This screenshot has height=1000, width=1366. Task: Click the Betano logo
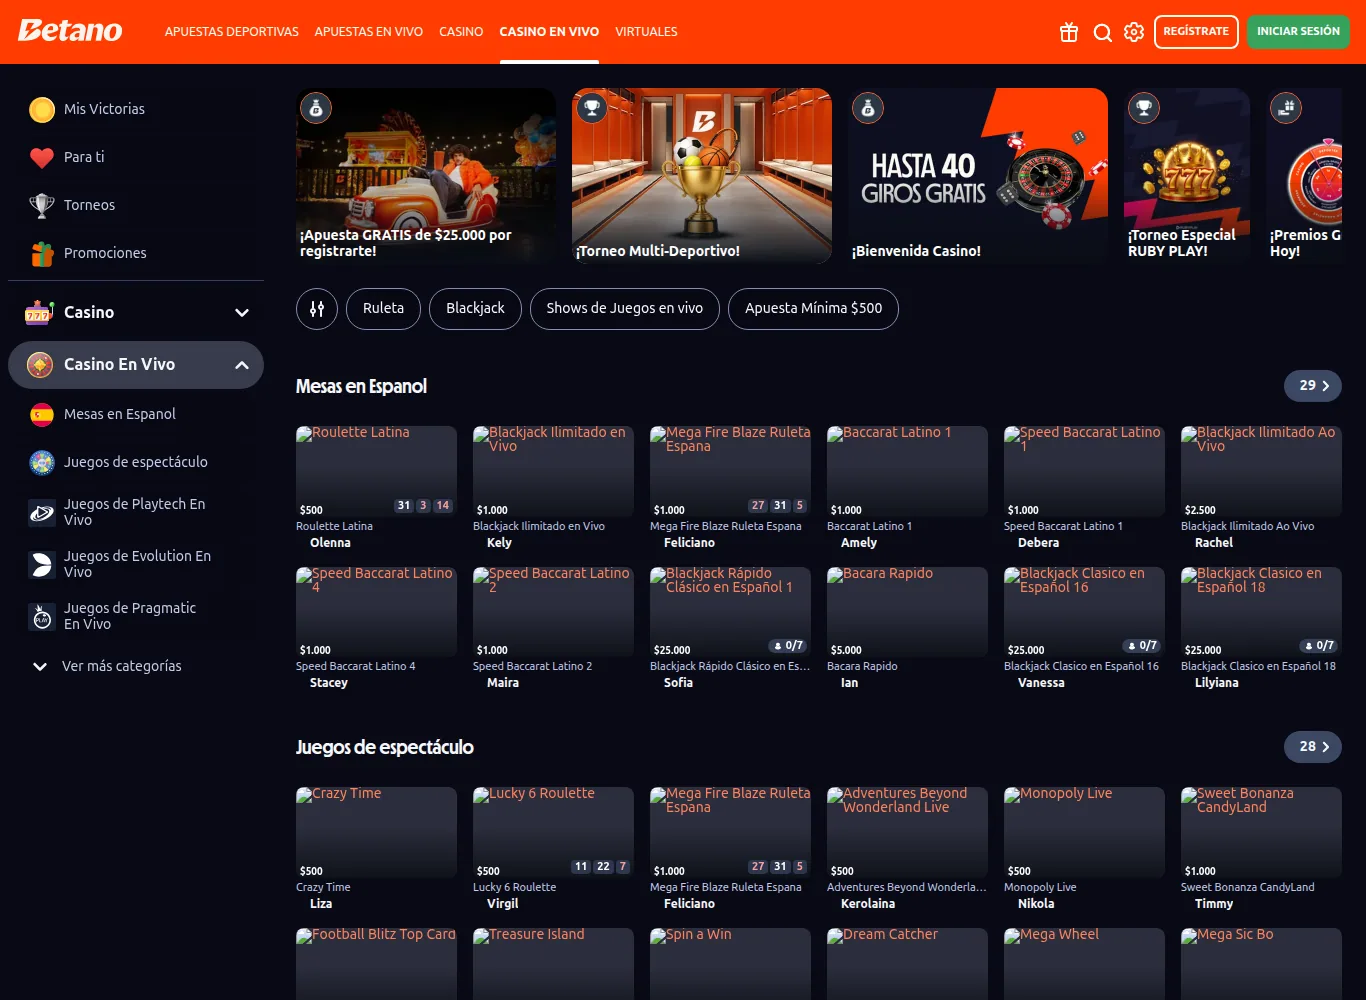point(70,31)
